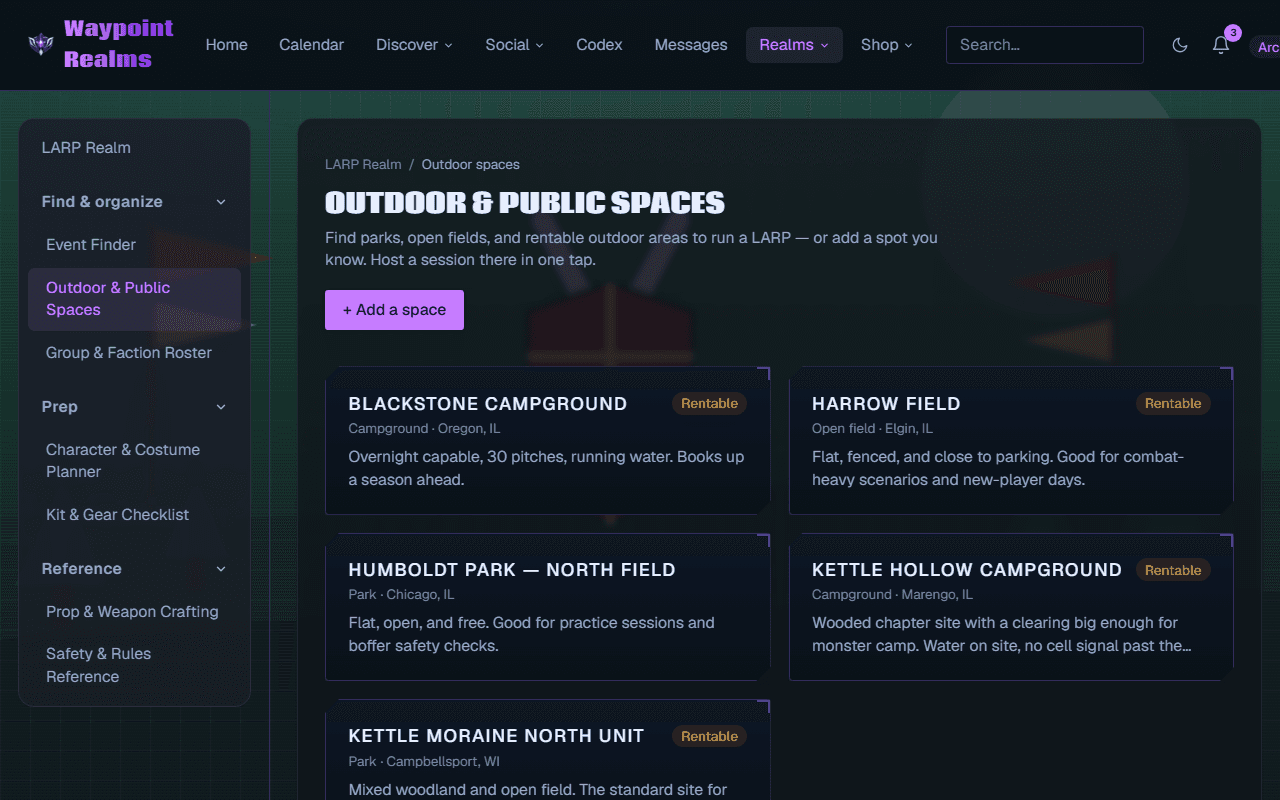Open the partially visible profile chip

[x=1265, y=46]
